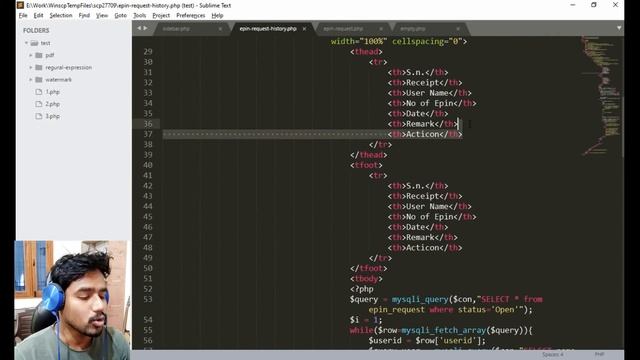This screenshot has height=360, width=640.
Task: Open the Preferences menu
Action: coord(191,16)
